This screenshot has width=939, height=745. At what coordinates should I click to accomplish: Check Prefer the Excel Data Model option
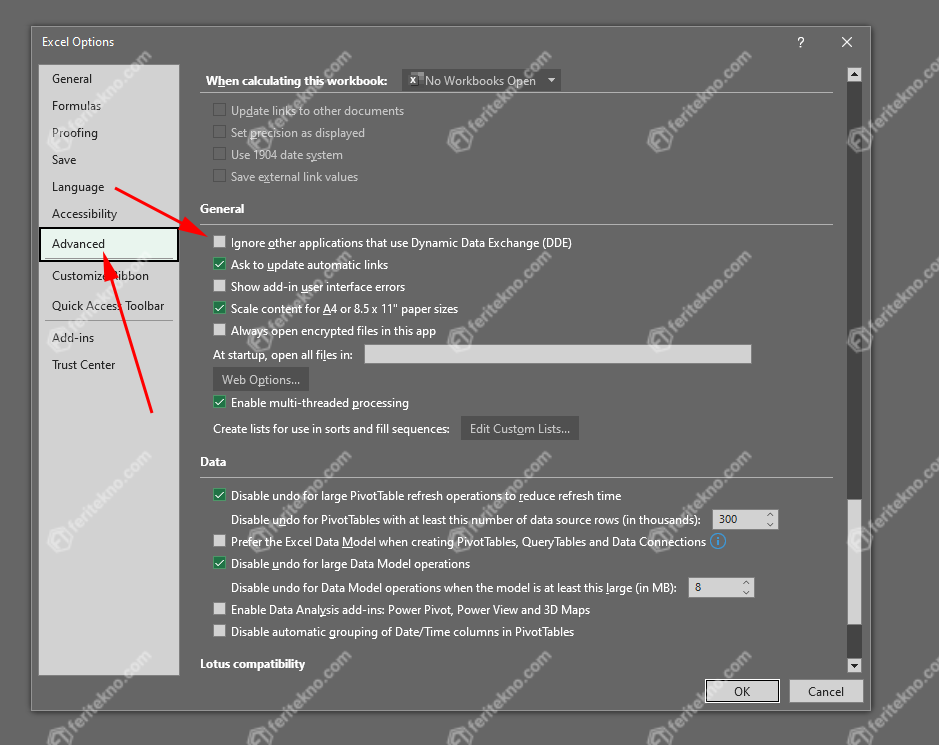(220, 541)
